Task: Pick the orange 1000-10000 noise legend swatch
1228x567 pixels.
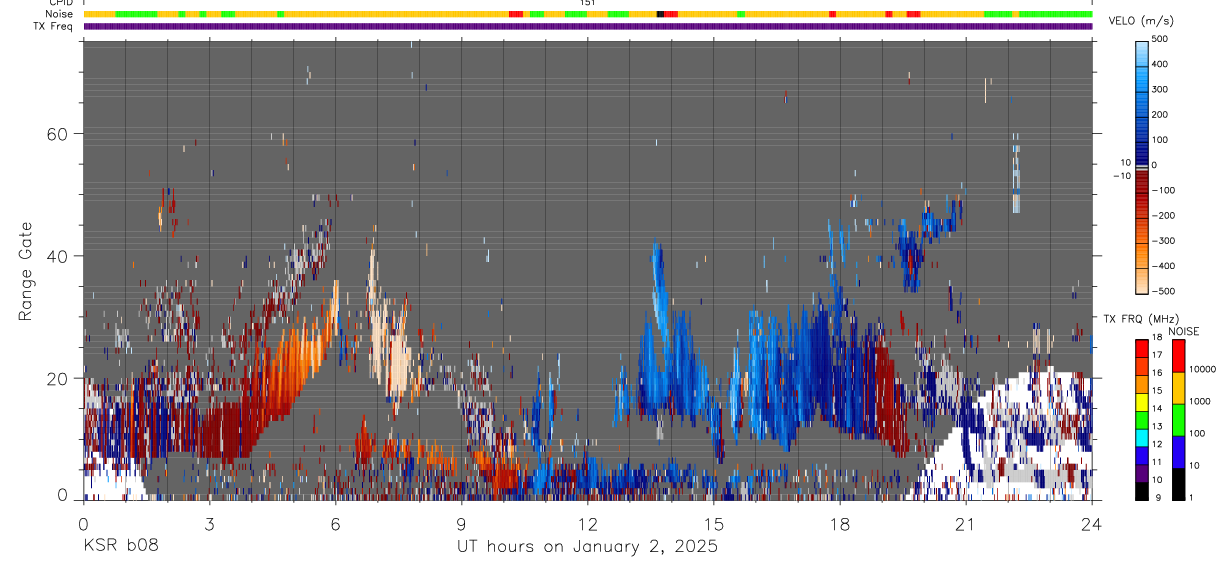Action: pyautogui.click(x=1178, y=388)
